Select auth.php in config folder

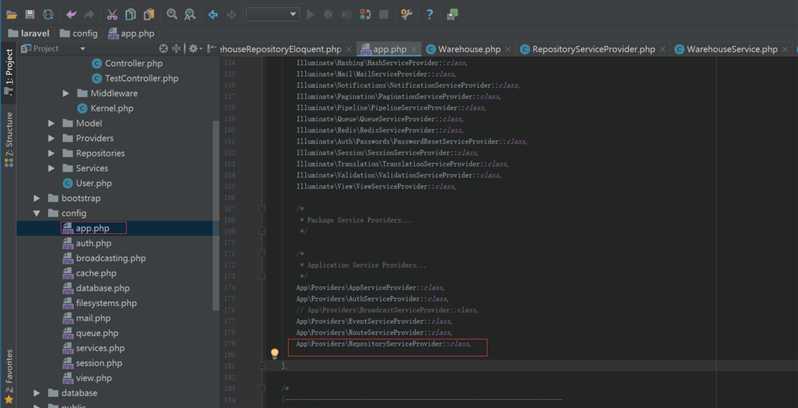tap(87, 243)
